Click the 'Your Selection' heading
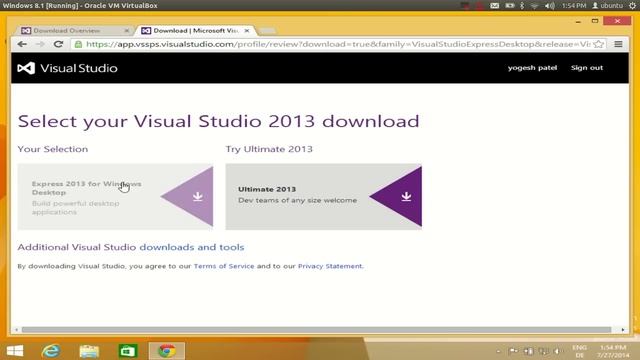 [x=53, y=149]
